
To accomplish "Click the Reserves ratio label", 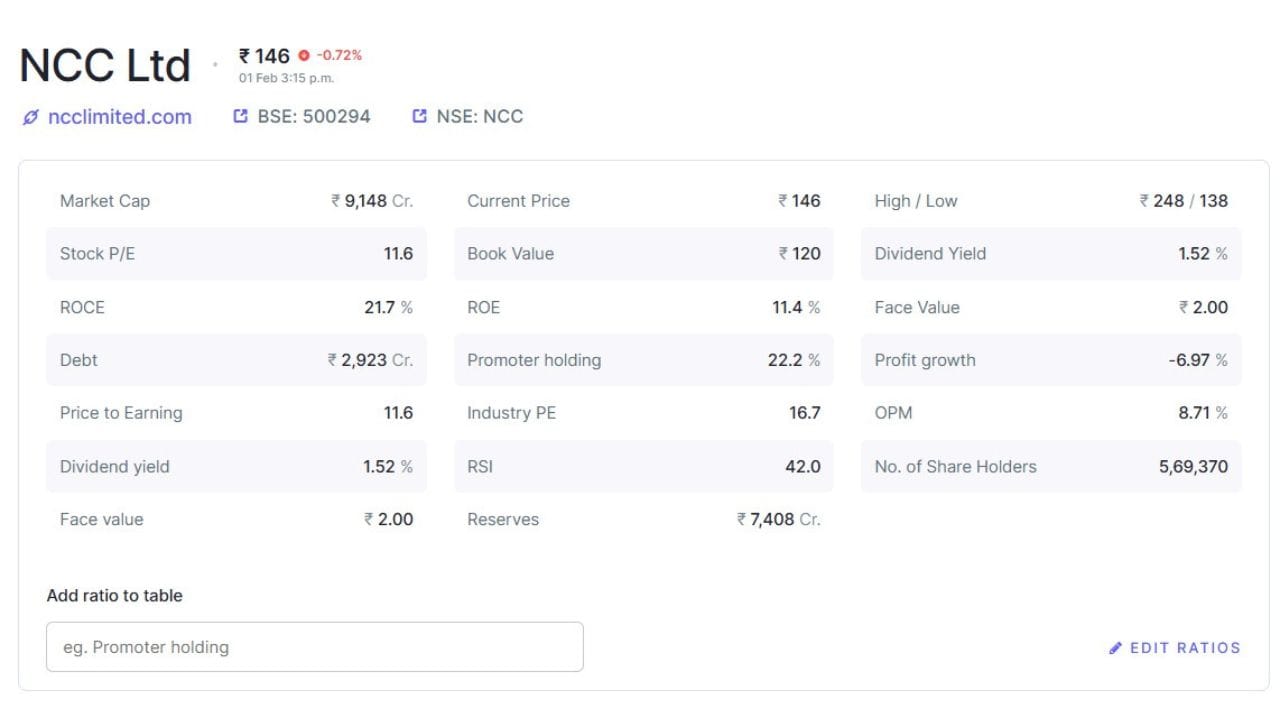I will (503, 519).
